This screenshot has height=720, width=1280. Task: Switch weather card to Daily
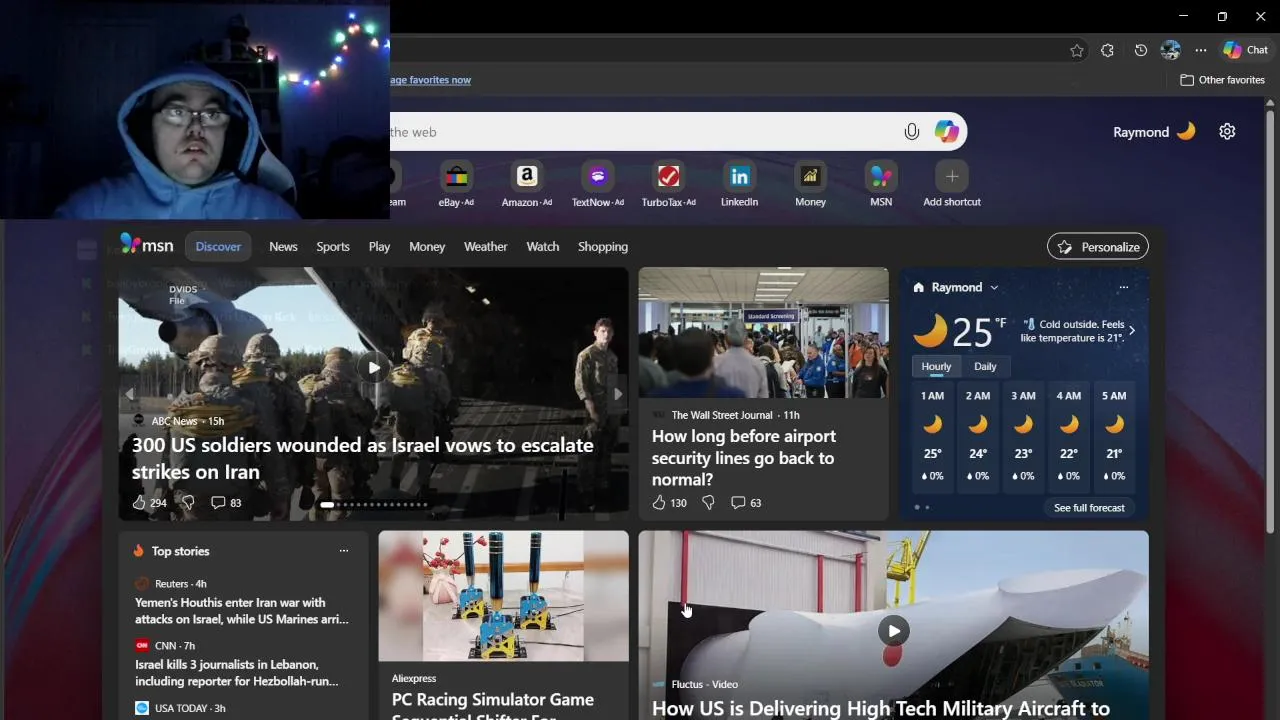pos(985,366)
